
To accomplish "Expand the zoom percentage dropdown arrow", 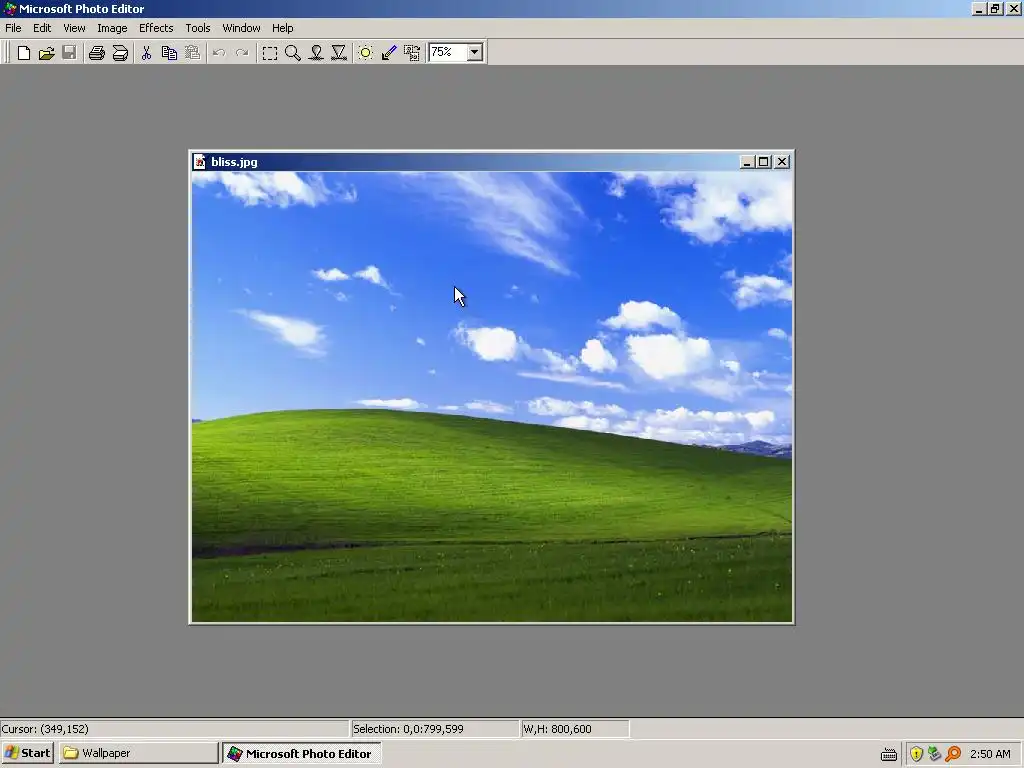I will pyautogui.click(x=475, y=52).
